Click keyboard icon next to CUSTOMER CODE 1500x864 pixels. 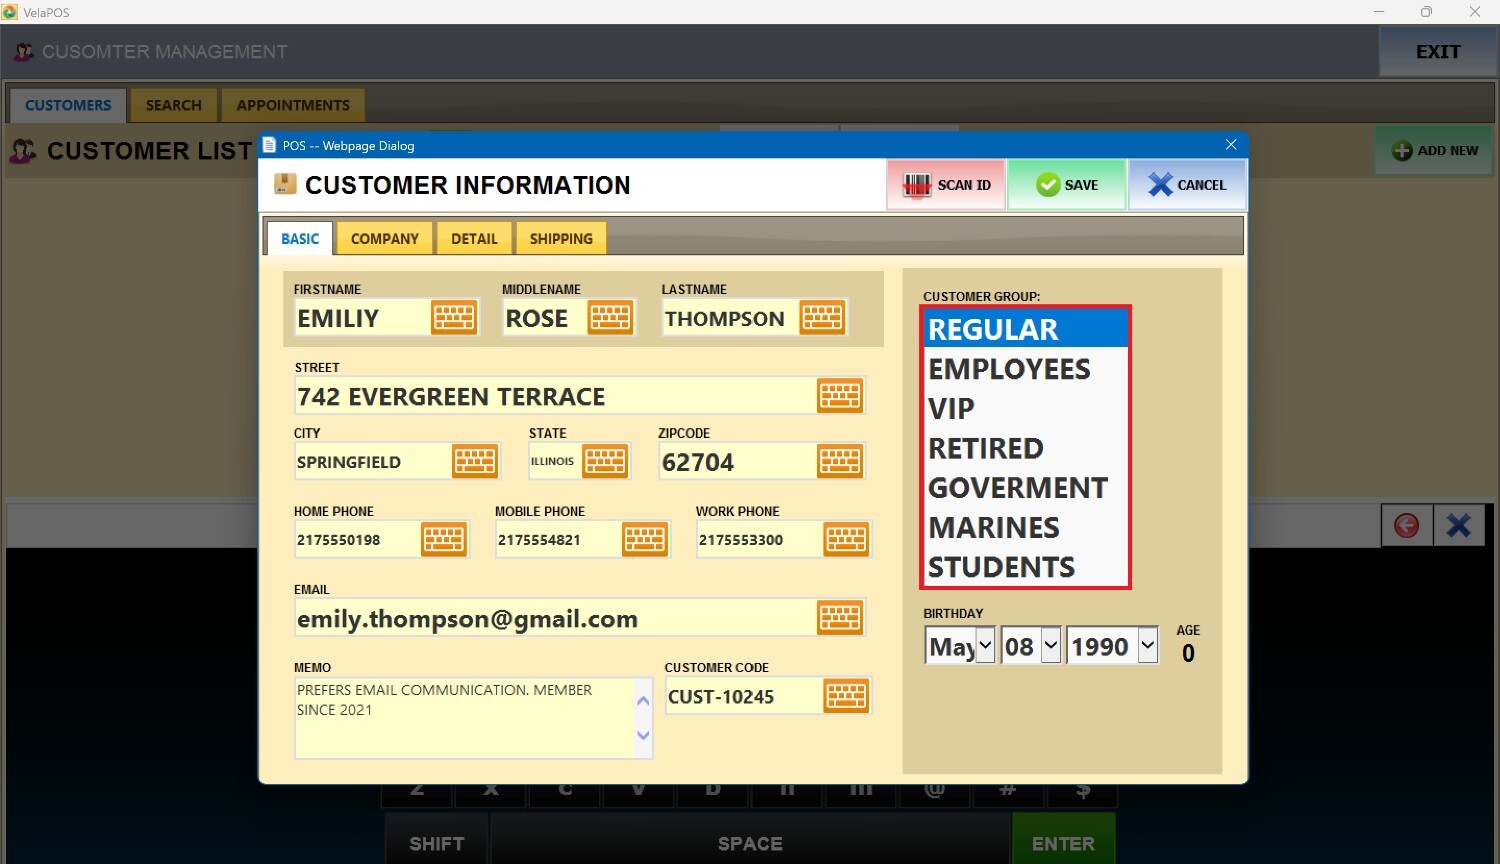pos(846,696)
